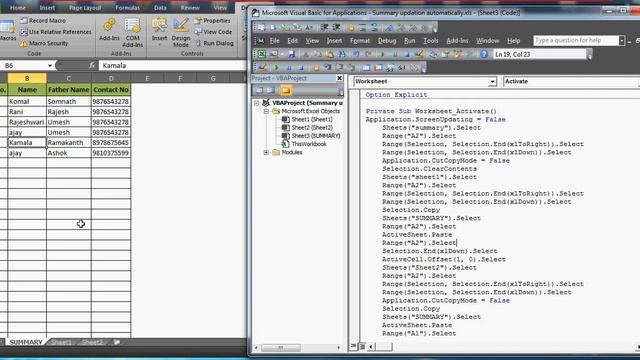Open Object Browser via toolbar icon
Image resolution: width=640 pixels, height=360 pixels.
click(x=458, y=54)
